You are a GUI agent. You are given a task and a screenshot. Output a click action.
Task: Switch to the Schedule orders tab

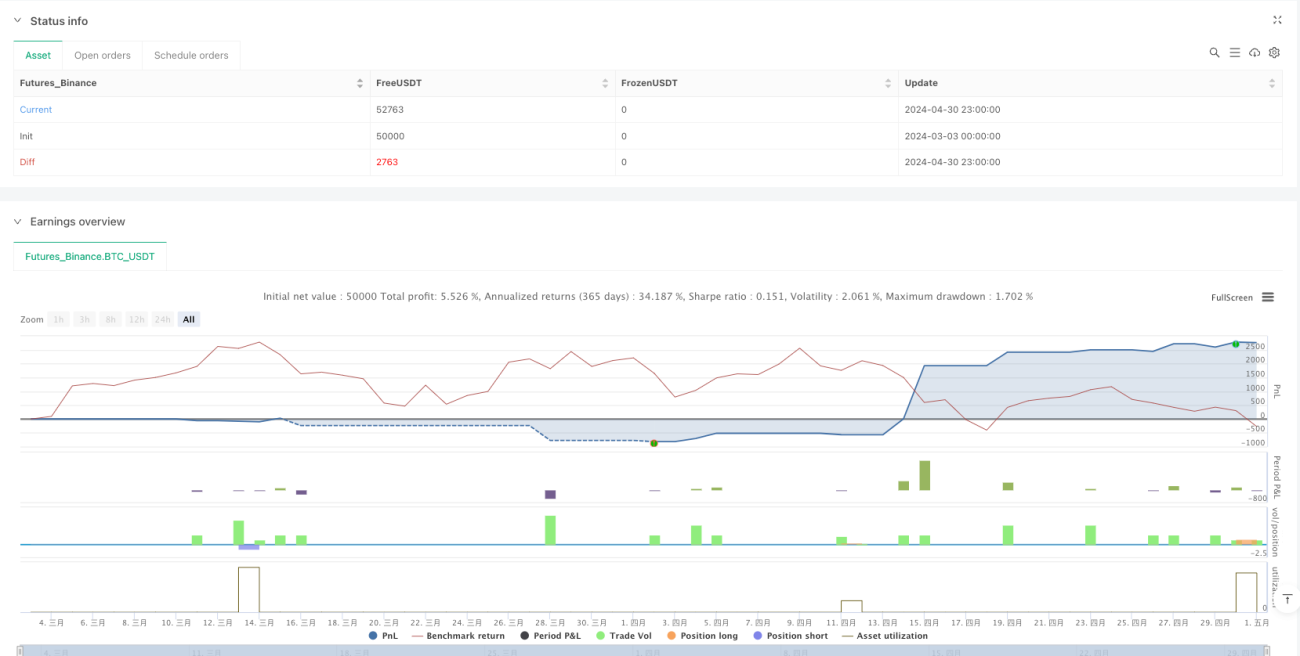pyautogui.click(x=191, y=55)
